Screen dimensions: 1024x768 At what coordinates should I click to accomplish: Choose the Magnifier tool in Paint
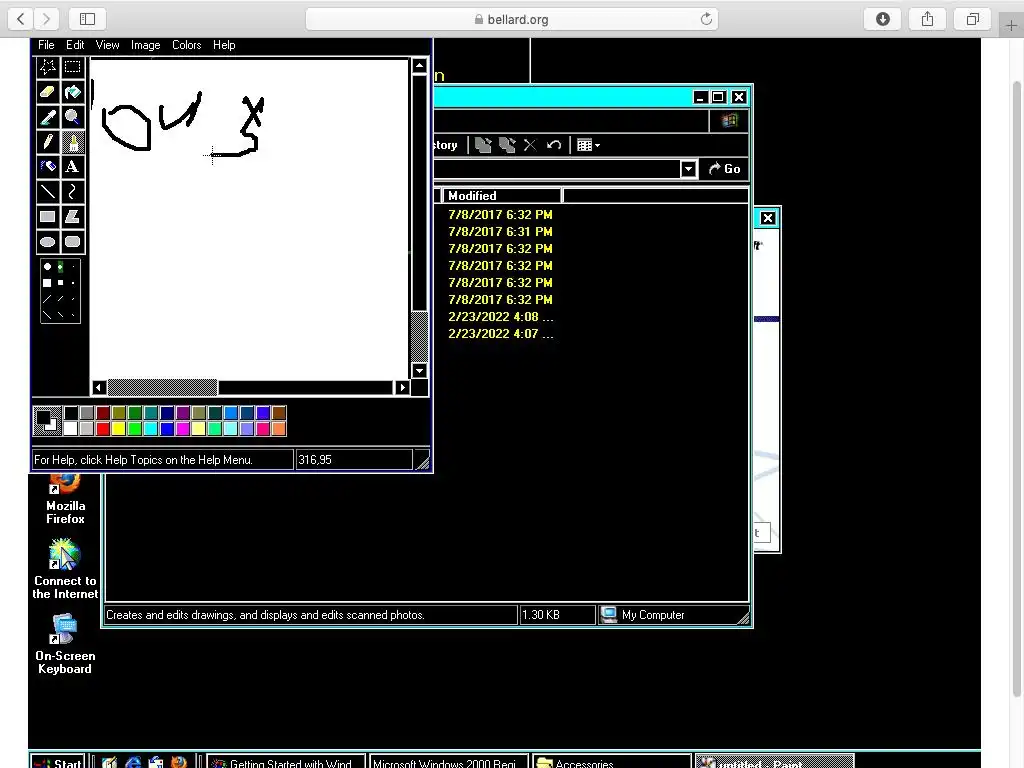click(72, 117)
